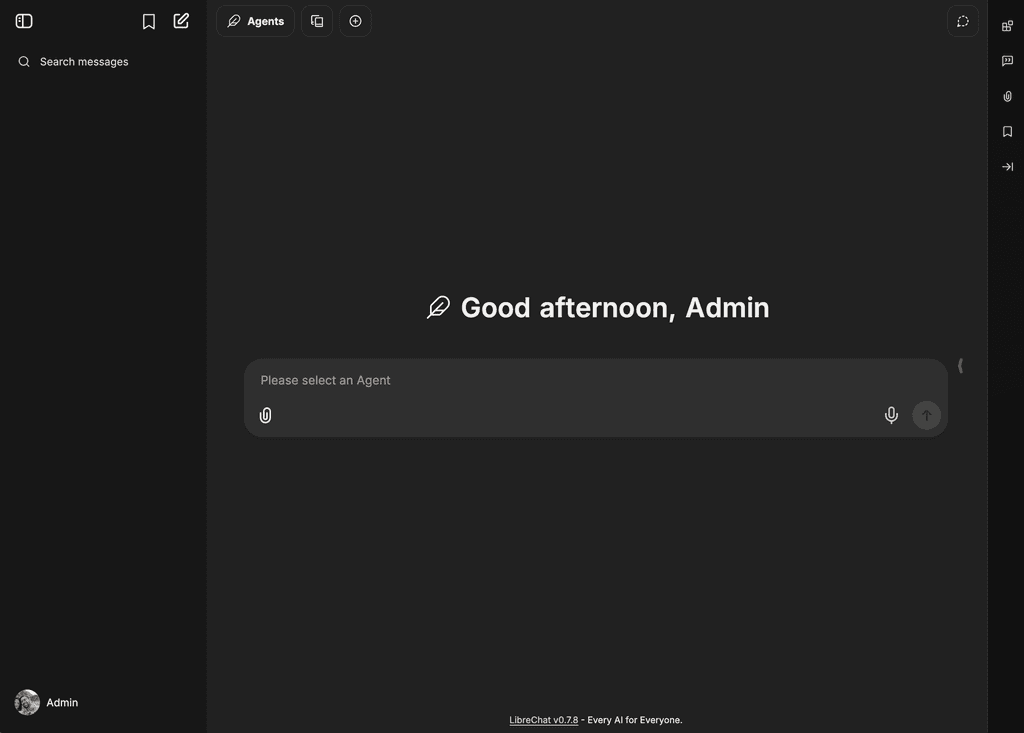Open the Bookmarks icon in the right panel
Viewport: 1024px width, 733px height.
pyautogui.click(x=1007, y=132)
